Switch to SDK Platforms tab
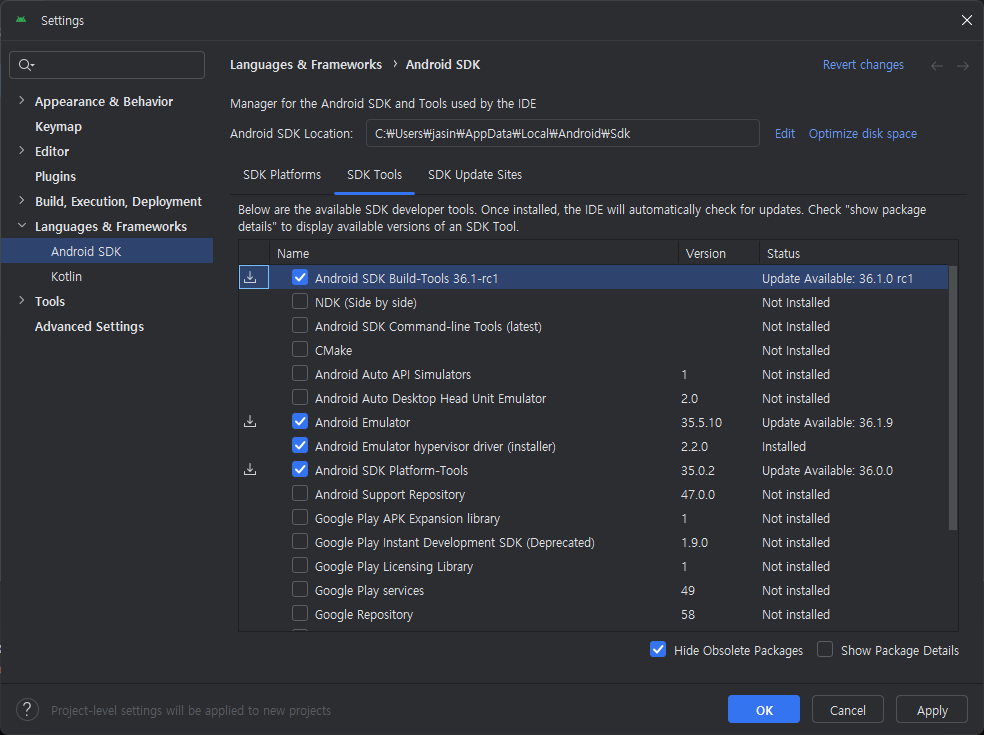The image size is (984, 735). pos(282,174)
